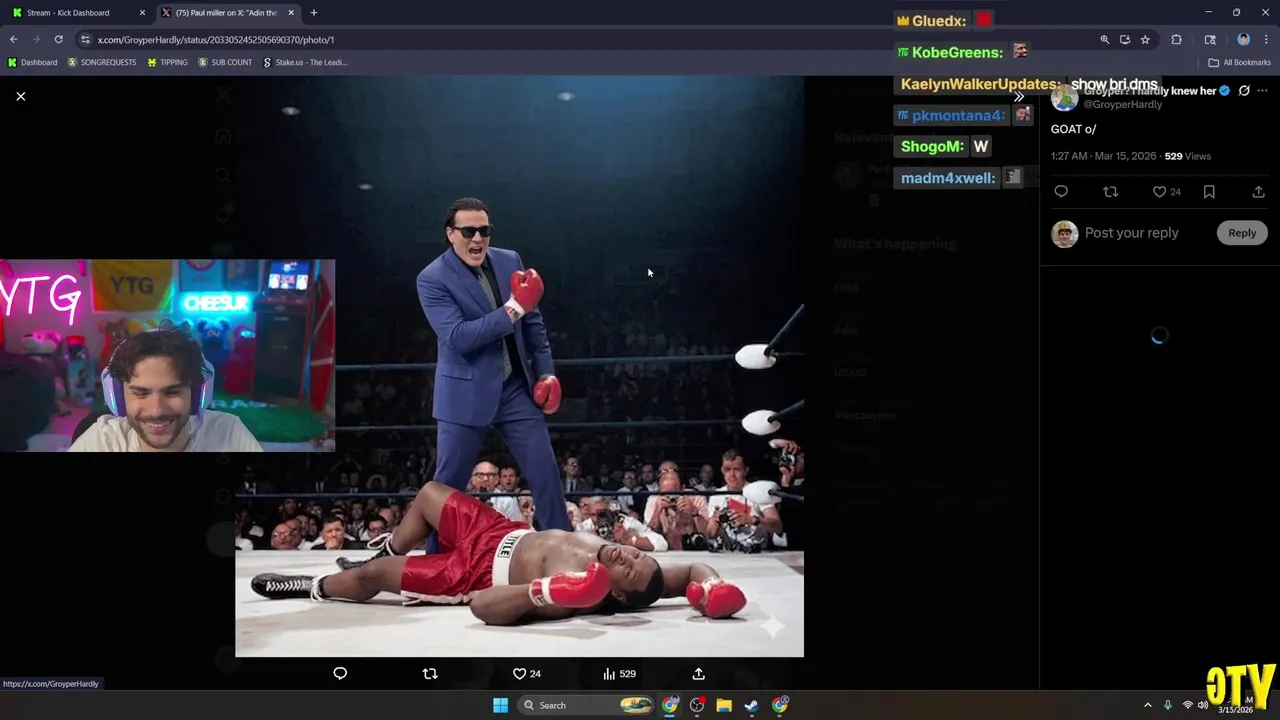Bookmark the tweet in the right sidebar
This screenshot has height=720, width=1280.
[1209, 192]
